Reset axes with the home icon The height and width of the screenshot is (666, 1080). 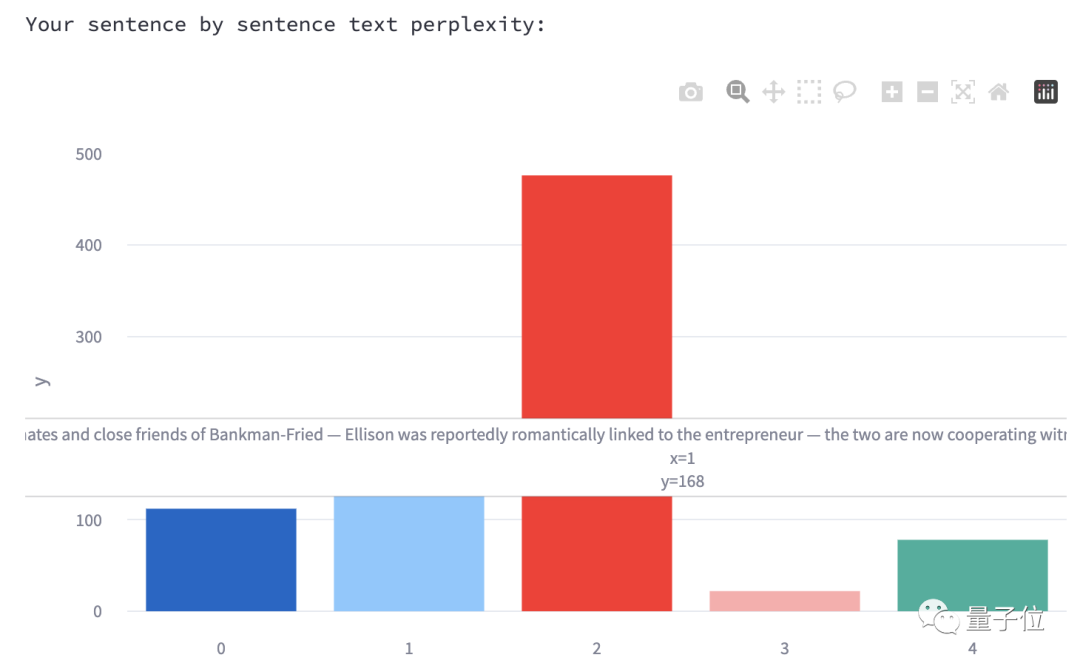pos(998,93)
